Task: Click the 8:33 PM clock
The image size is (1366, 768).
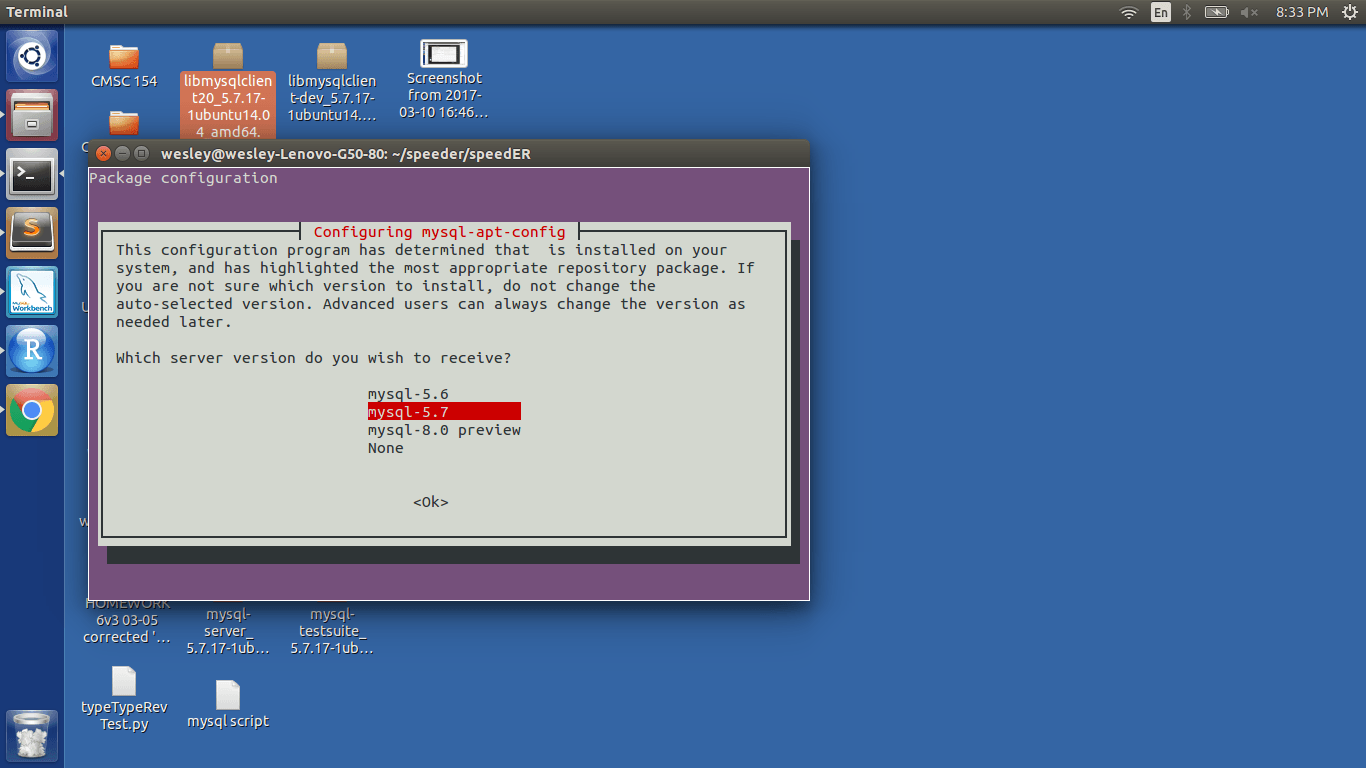Action: (1302, 12)
